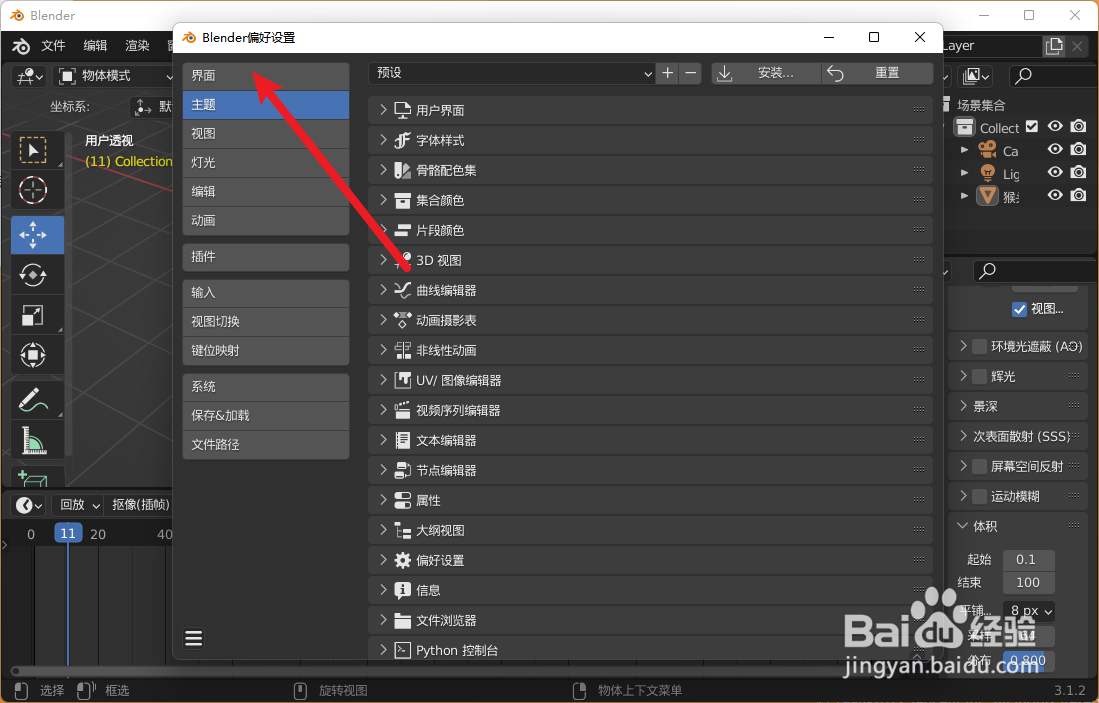Hide monkey object with eye icon
1099x703 pixels.
pos(1055,196)
